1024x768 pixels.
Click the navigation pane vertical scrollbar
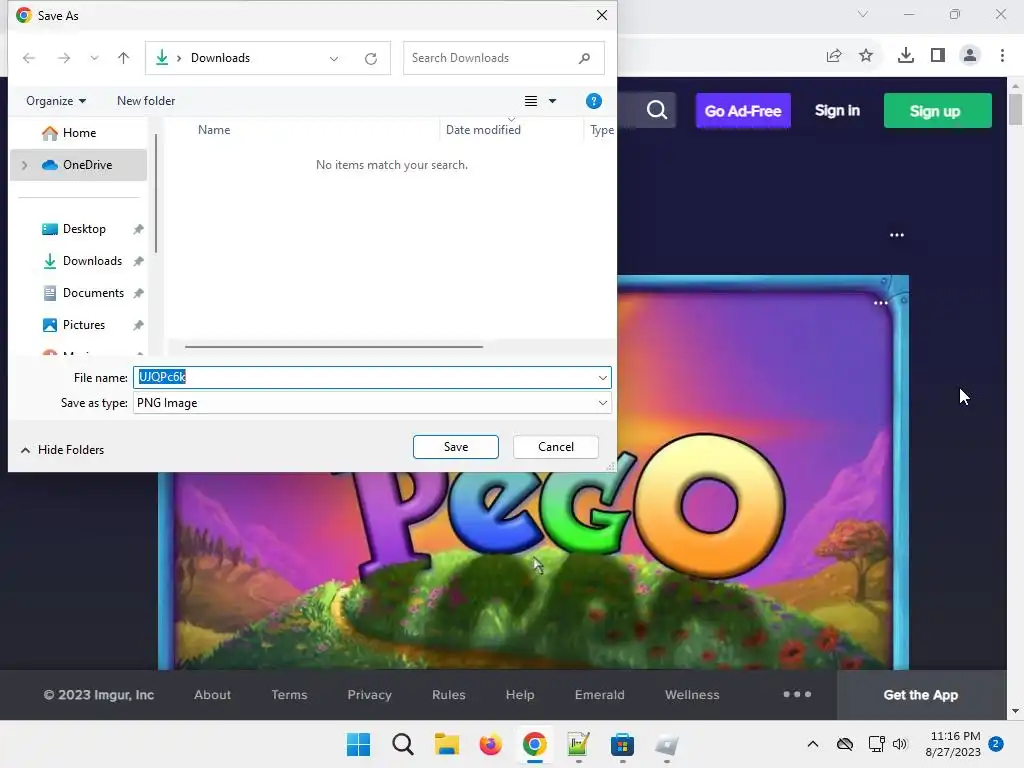[x=156, y=193]
